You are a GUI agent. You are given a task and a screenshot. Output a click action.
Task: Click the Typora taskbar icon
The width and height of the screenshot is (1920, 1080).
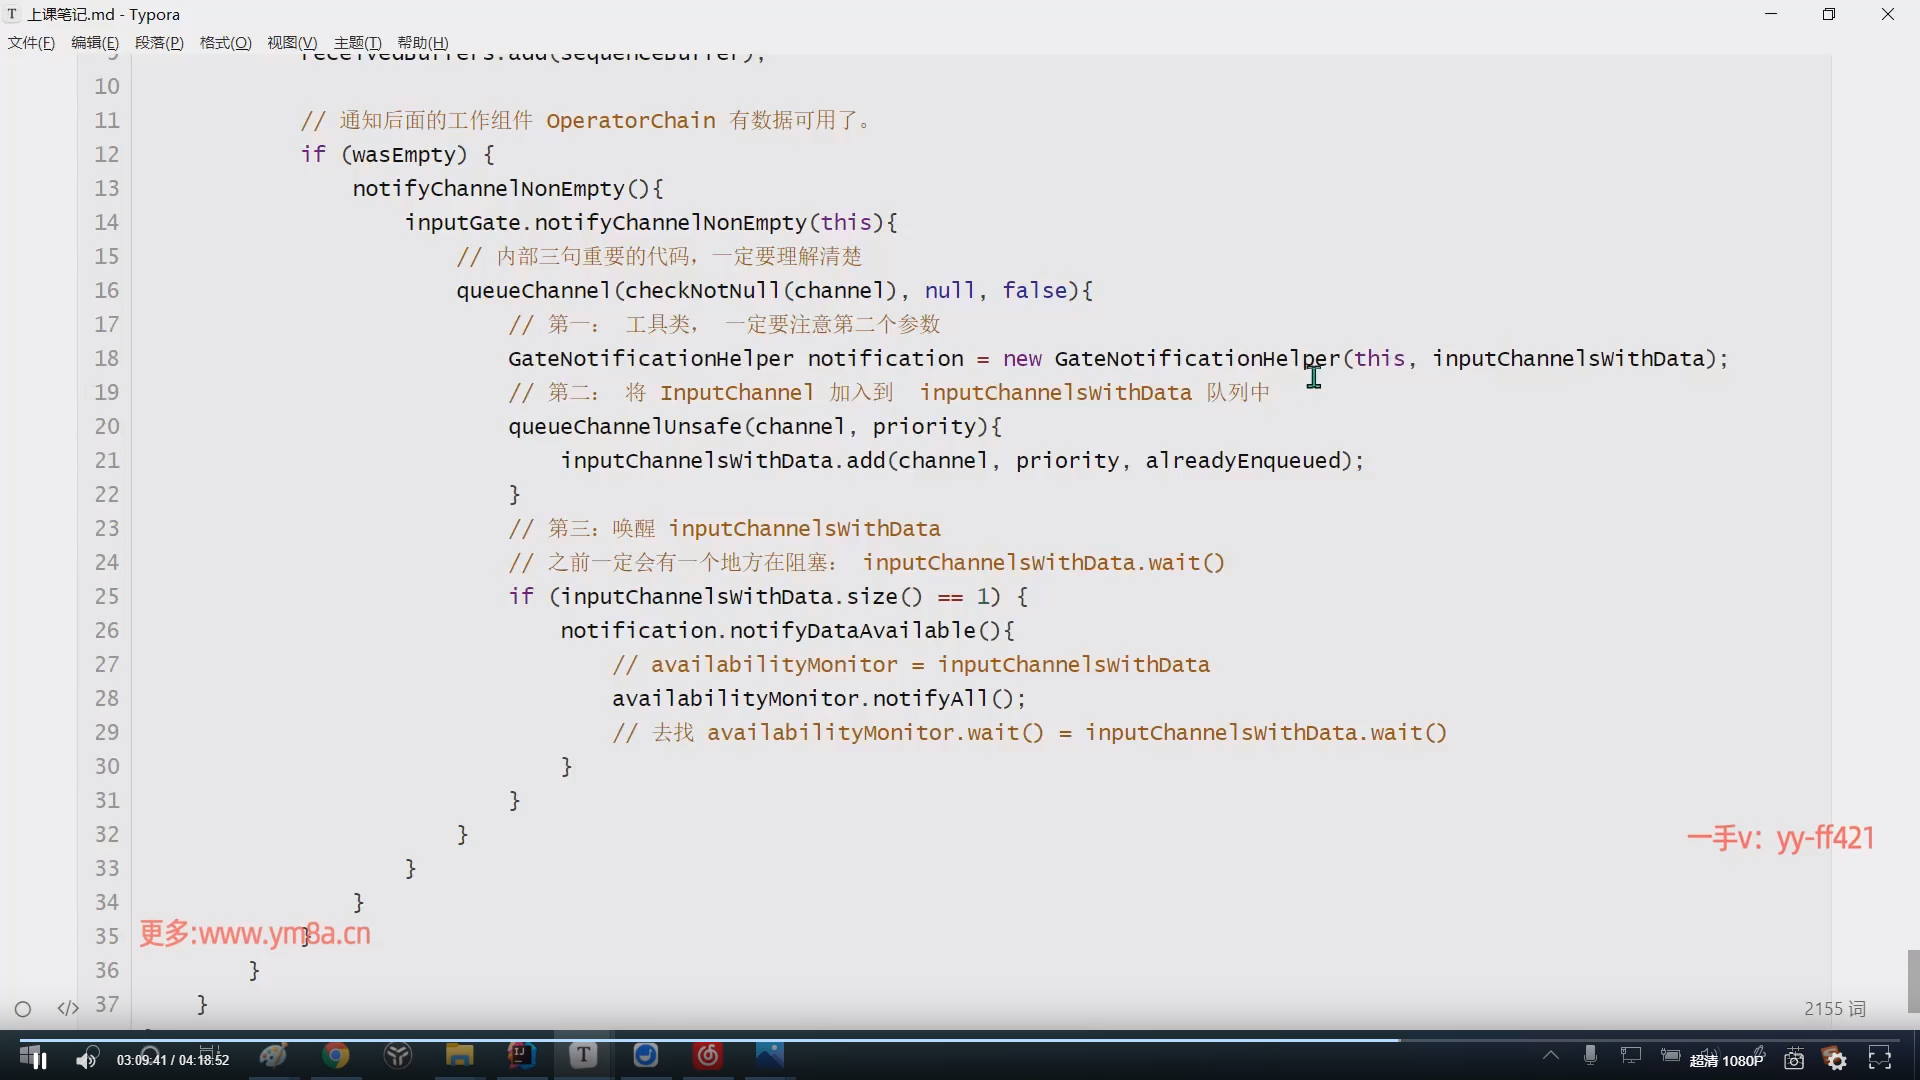pos(583,1055)
